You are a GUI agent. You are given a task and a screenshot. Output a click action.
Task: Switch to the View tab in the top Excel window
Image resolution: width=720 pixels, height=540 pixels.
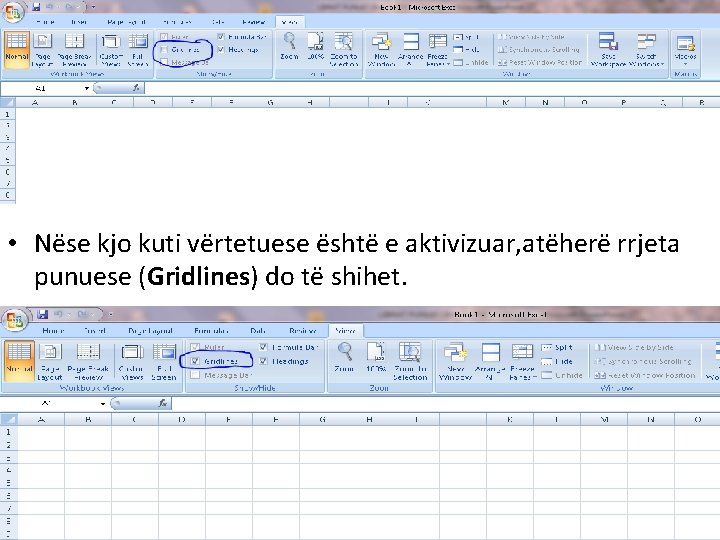tap(289, 22)
